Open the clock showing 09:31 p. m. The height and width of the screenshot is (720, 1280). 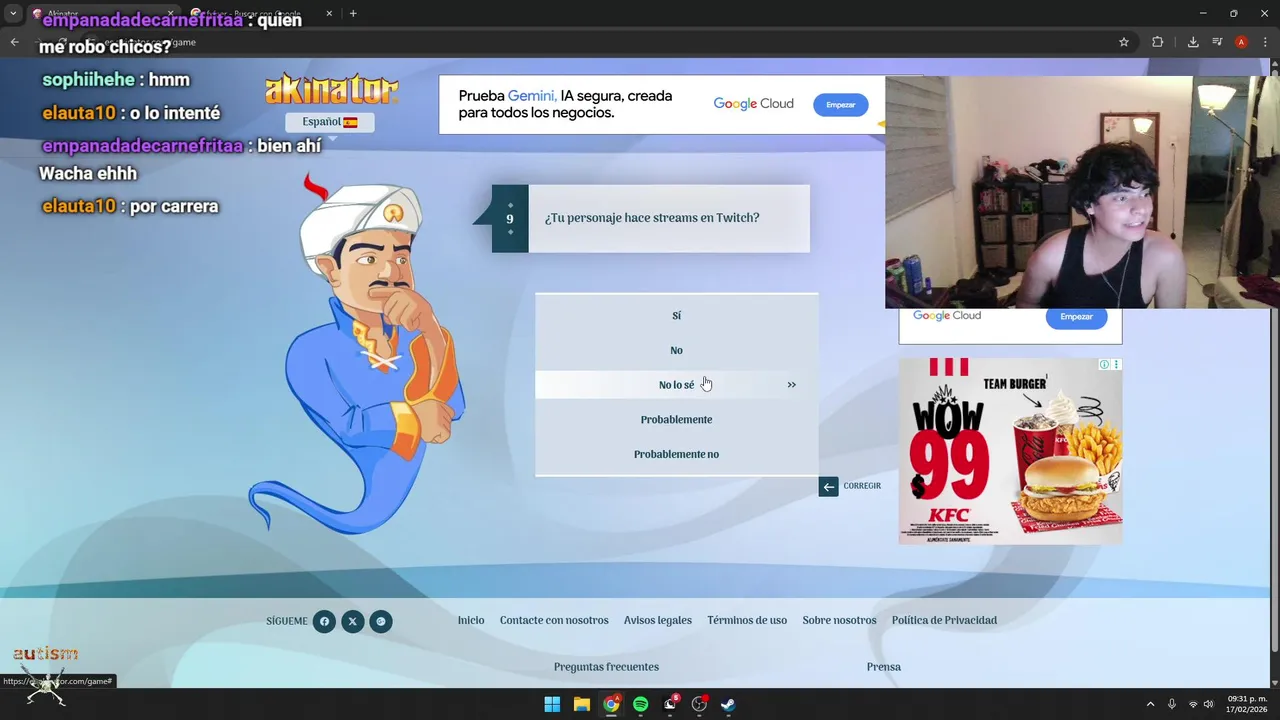click(1247, 704)
